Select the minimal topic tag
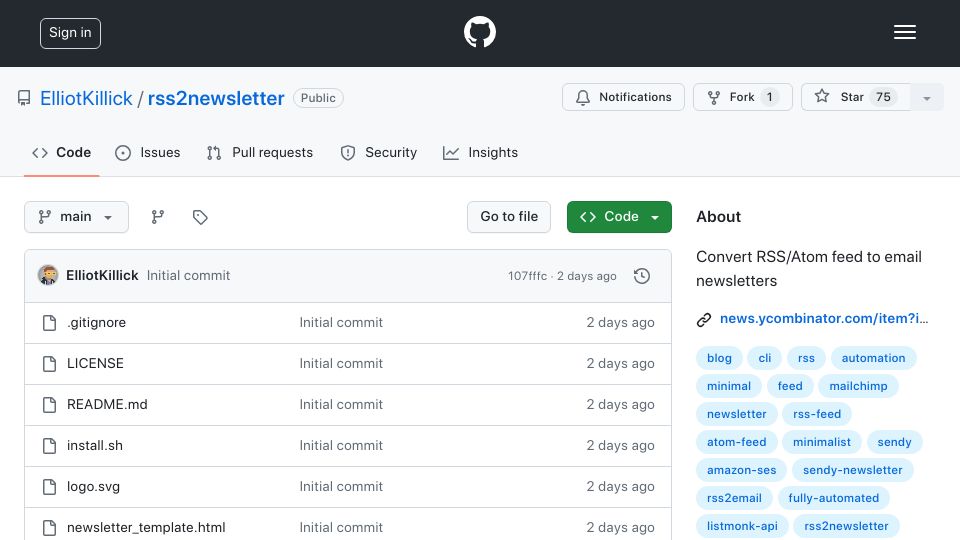The width and height of the screenshot is (960, 540). point(729,386)
